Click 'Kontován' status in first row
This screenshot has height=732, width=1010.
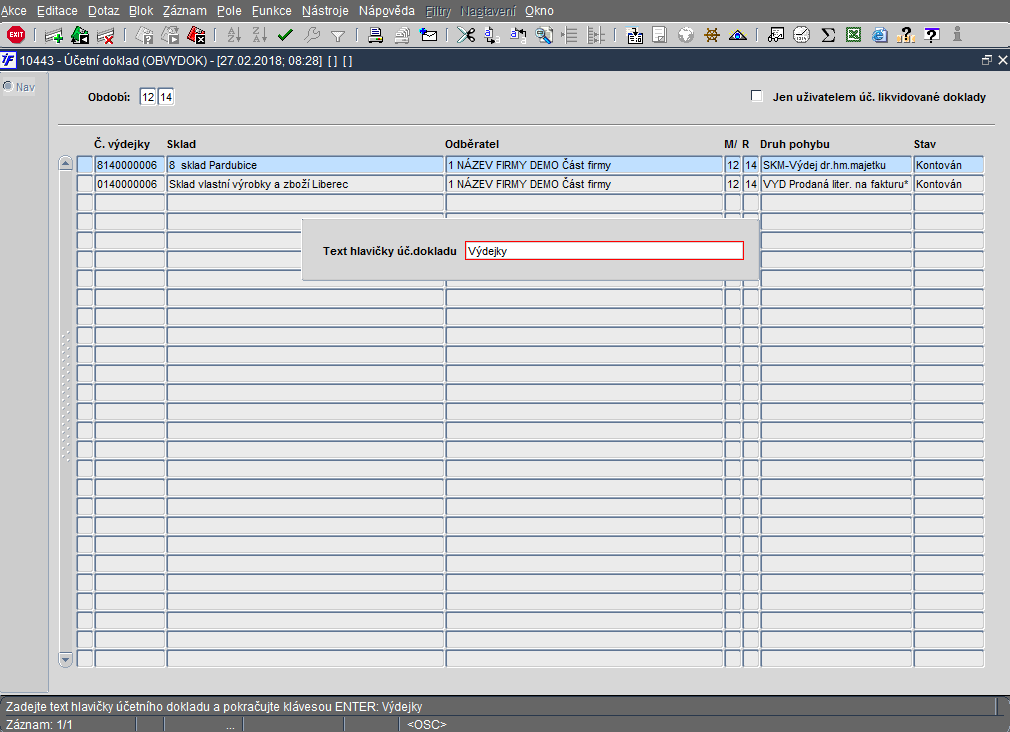(x=949, y=165)
